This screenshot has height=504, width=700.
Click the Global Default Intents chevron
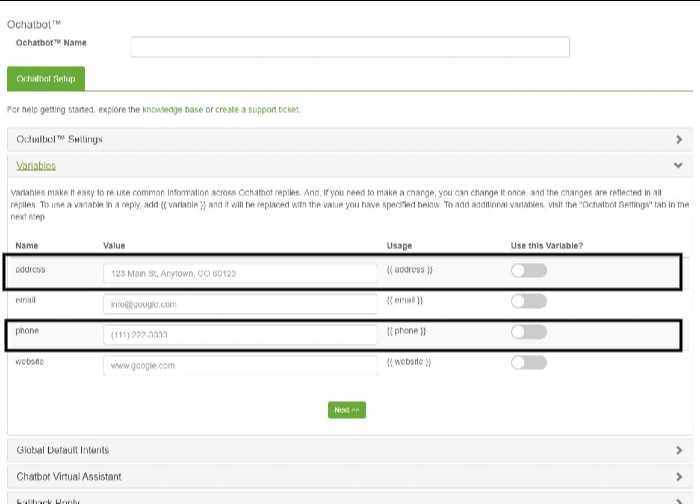tap(679, 450)
